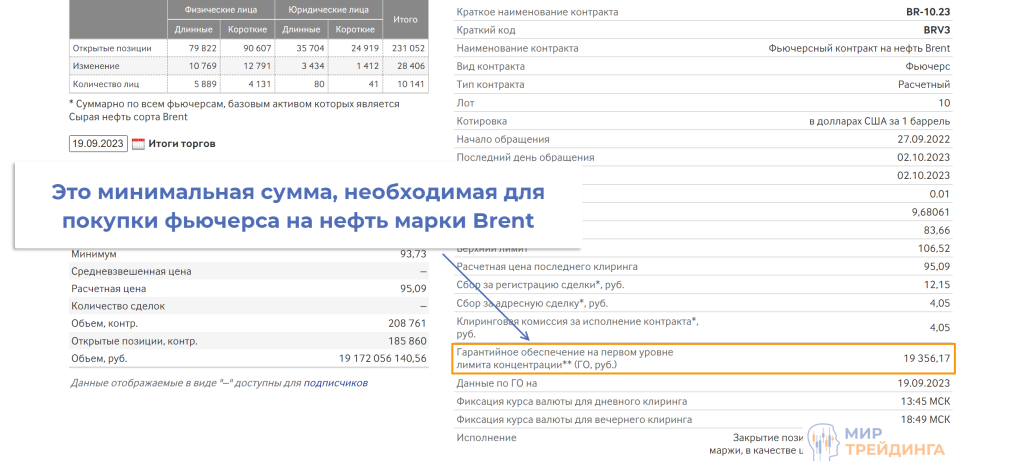Click the date field showing 19.09.2023

click(x=98, y=144)
